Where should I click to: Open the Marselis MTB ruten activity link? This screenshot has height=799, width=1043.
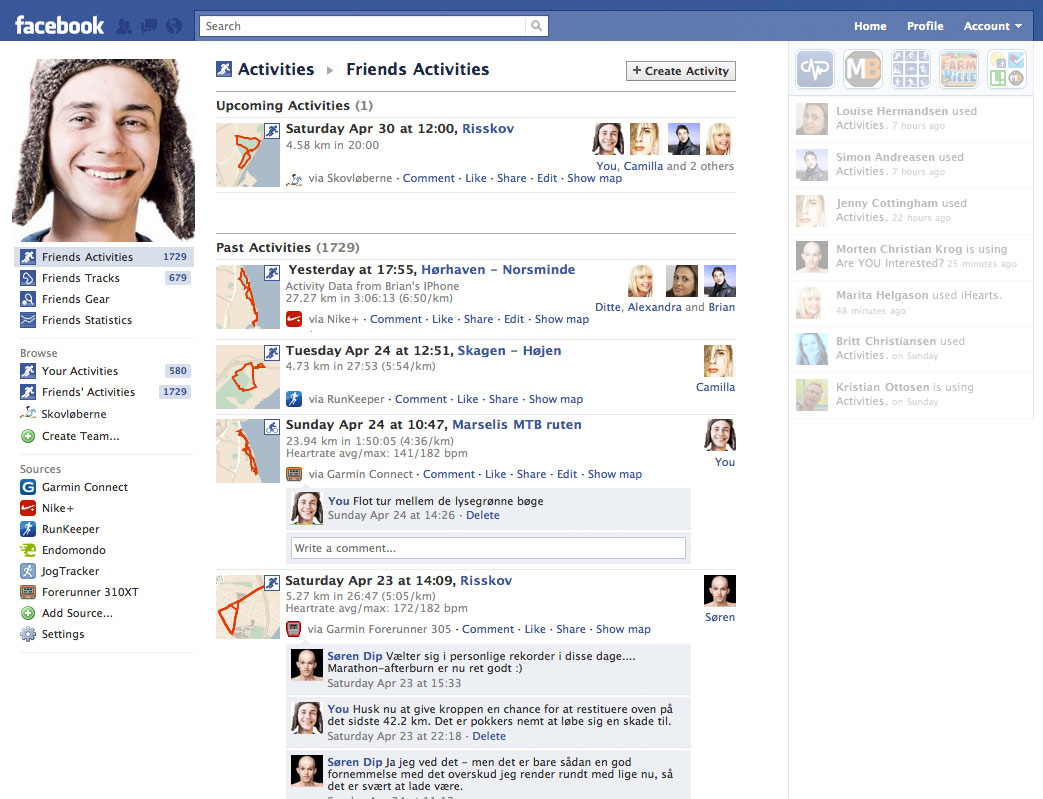[x=516, y=425]
